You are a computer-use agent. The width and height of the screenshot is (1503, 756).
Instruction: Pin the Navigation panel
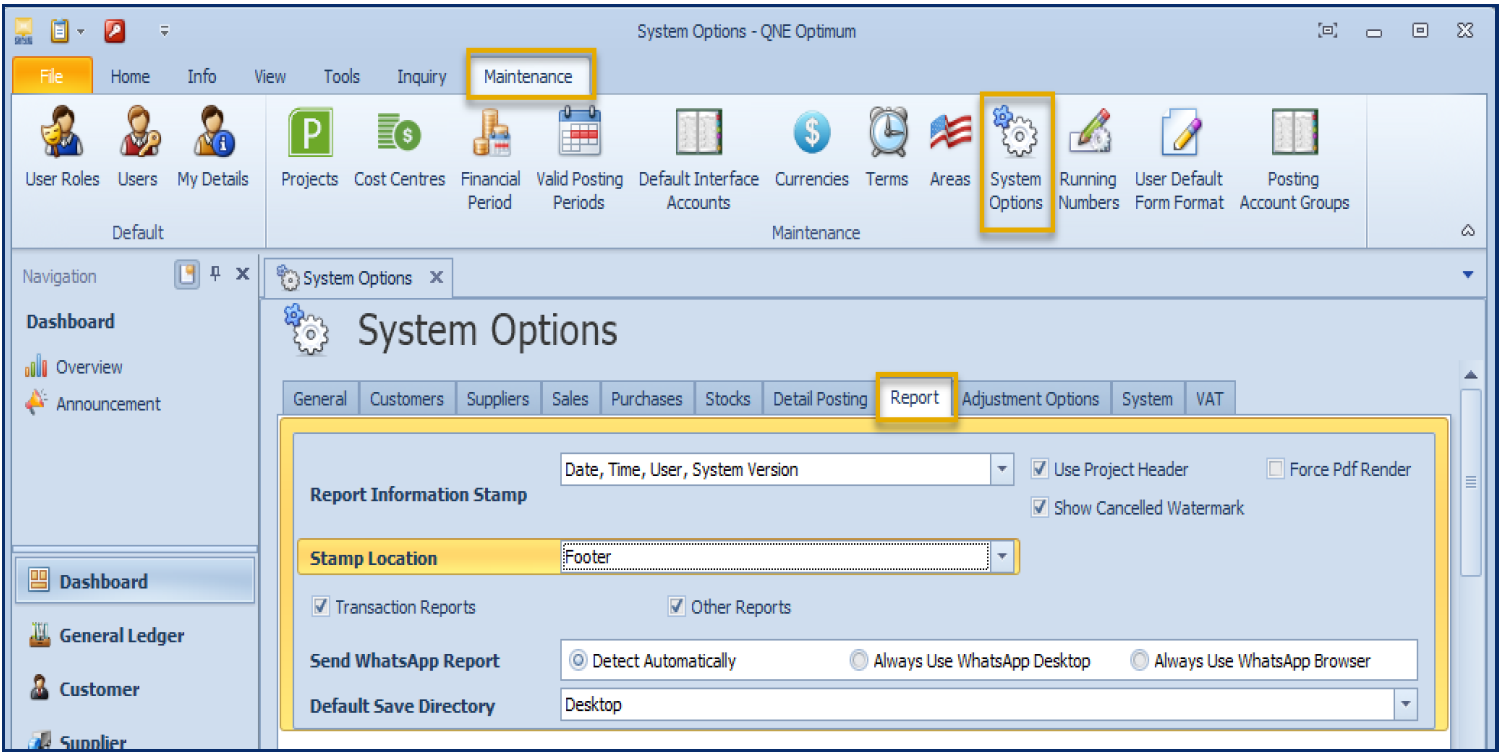tap(215, 274)
